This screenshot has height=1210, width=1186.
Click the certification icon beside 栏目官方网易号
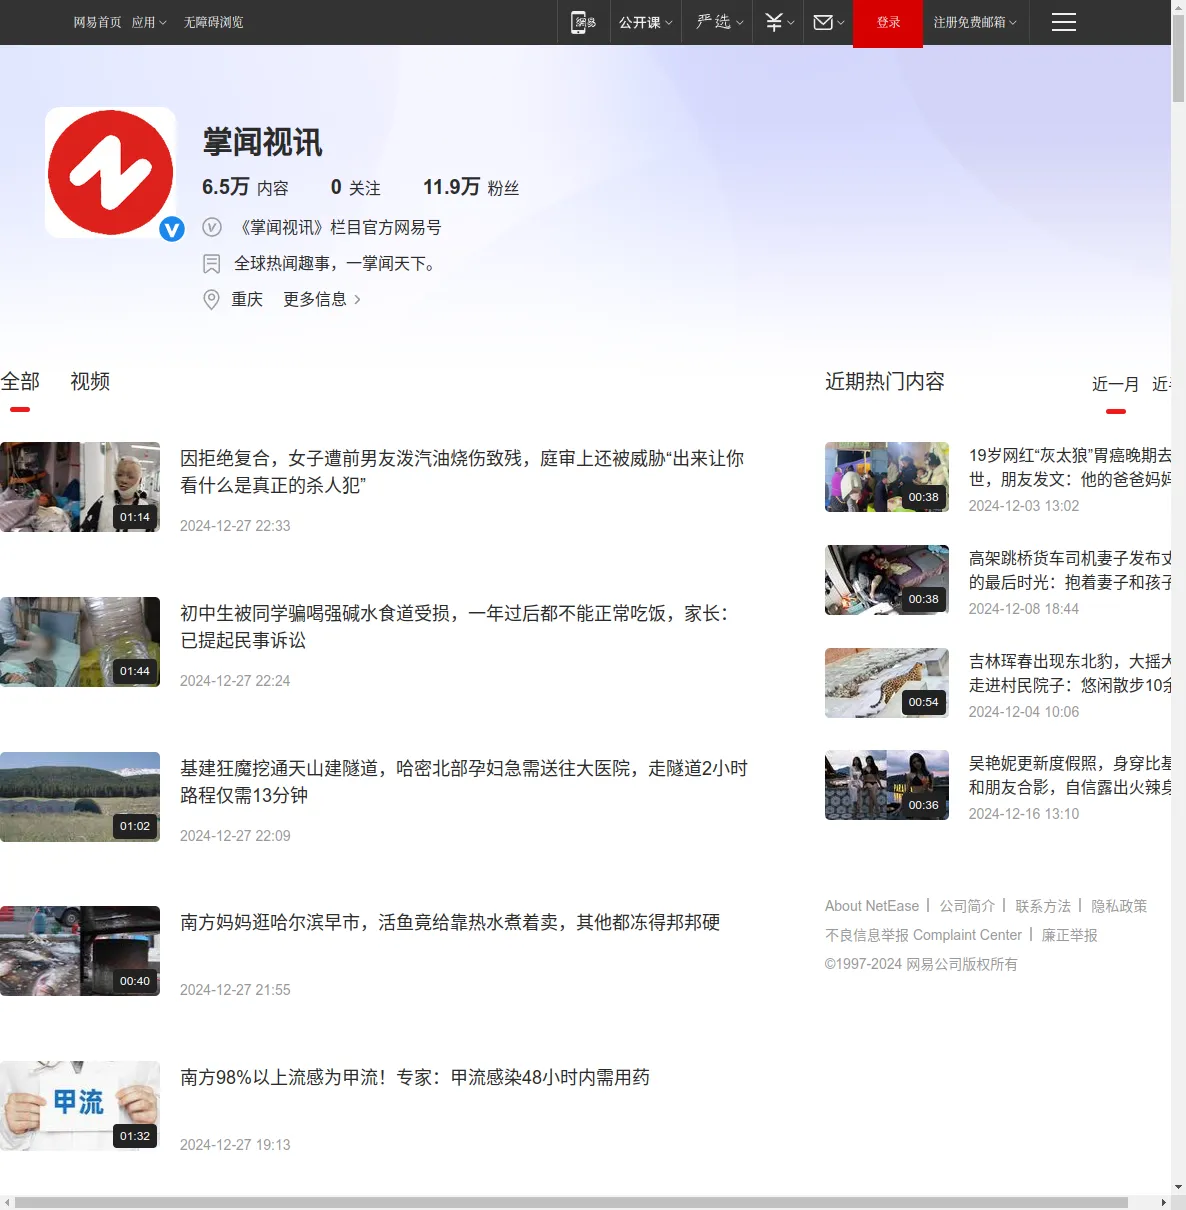click(212, 227)
